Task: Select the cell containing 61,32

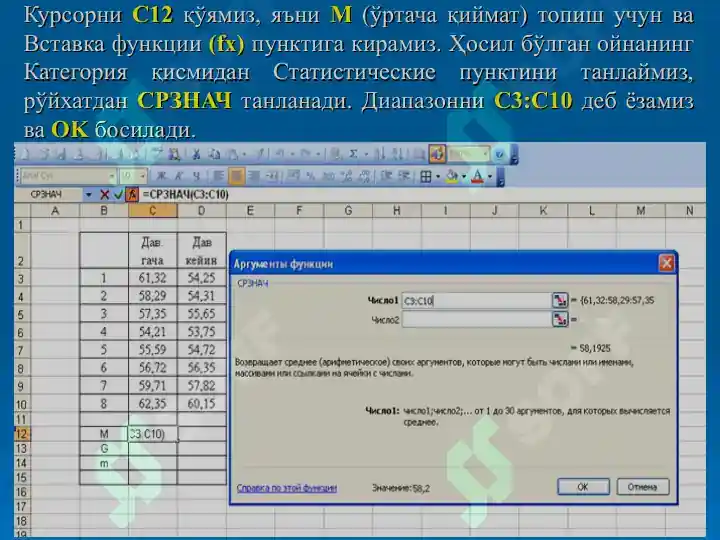Action: click(x=152, y=278)
